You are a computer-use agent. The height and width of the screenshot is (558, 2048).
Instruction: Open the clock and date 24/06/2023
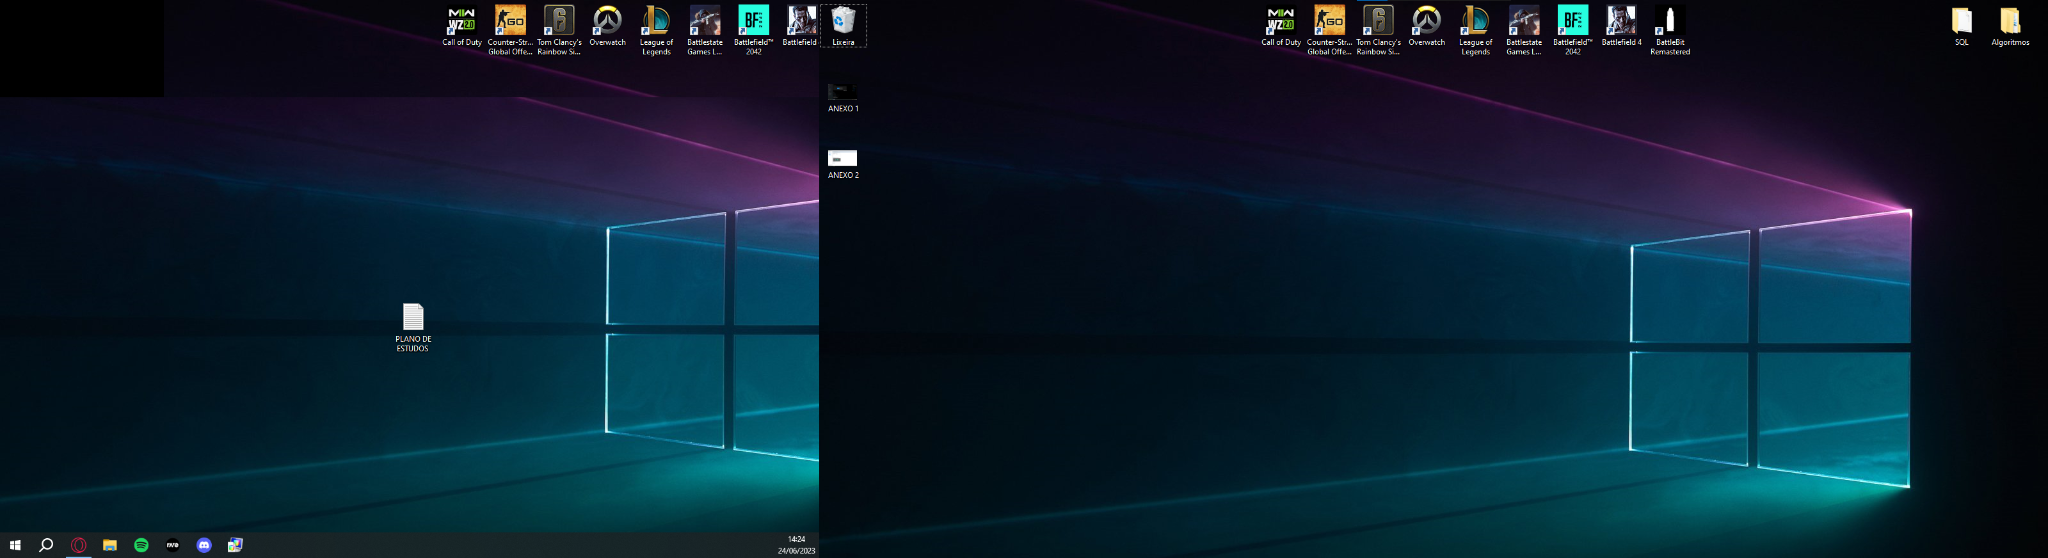click(796, 545)
